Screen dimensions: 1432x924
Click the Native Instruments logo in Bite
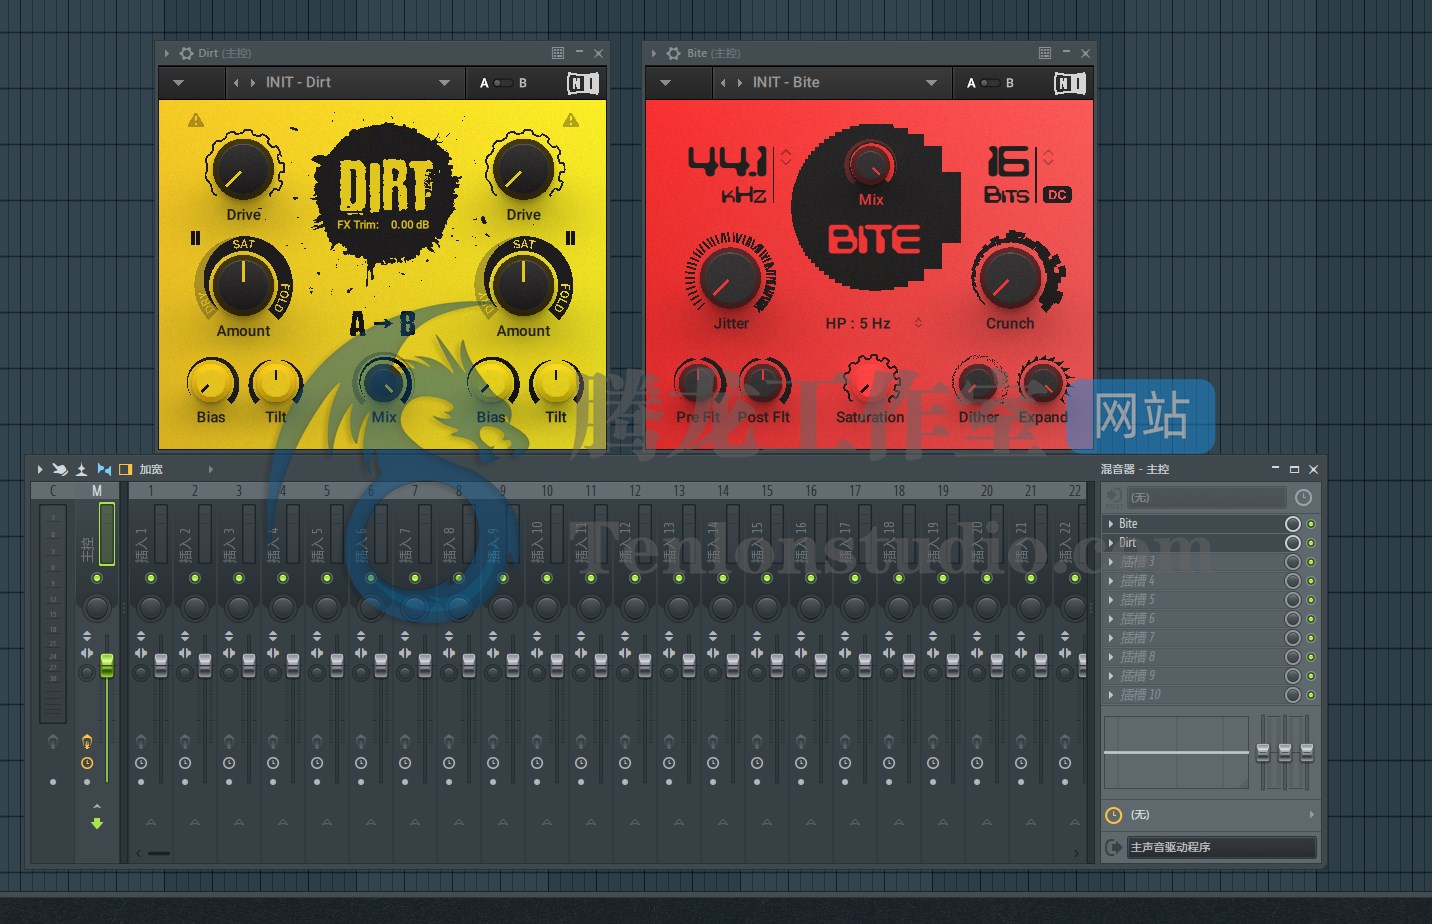coord(1070,83)
